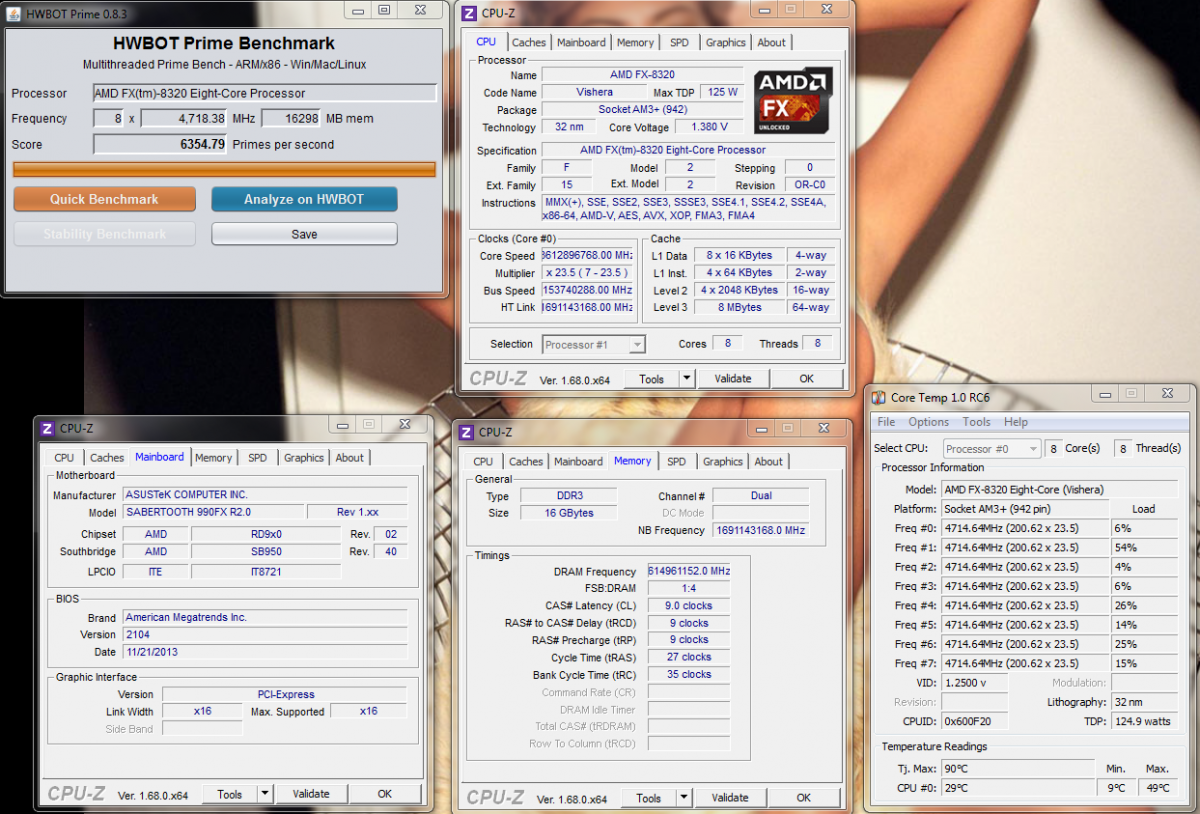
Task: Click memory Size value 16 GBytes
Action: pyautogui.click(x=568, y=513)
